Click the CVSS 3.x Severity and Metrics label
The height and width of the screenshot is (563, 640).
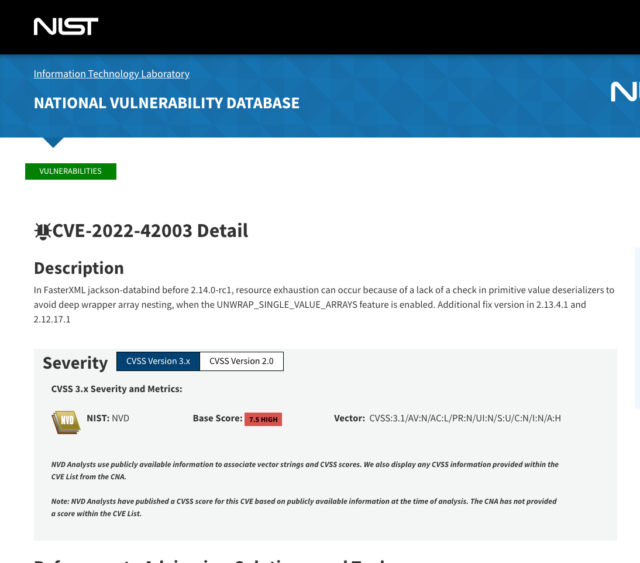click(x=117, y=389)
